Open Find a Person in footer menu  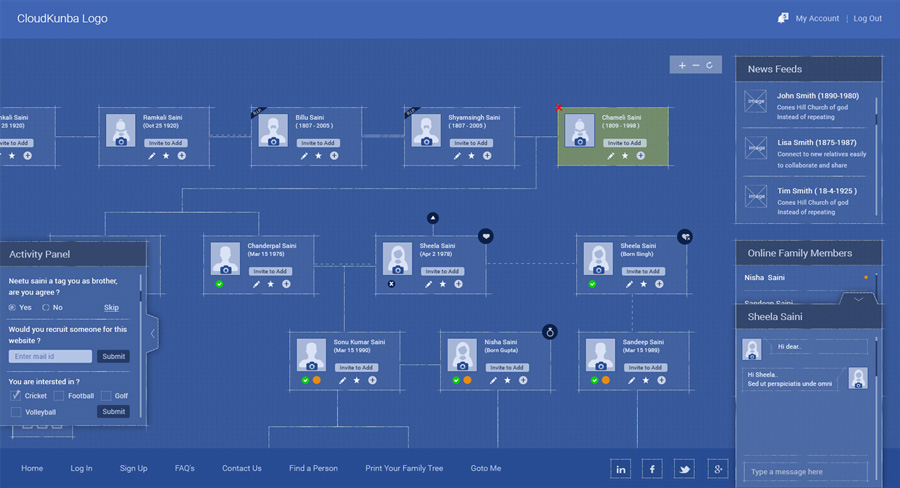pyautogui.click(x=313, y=468)
